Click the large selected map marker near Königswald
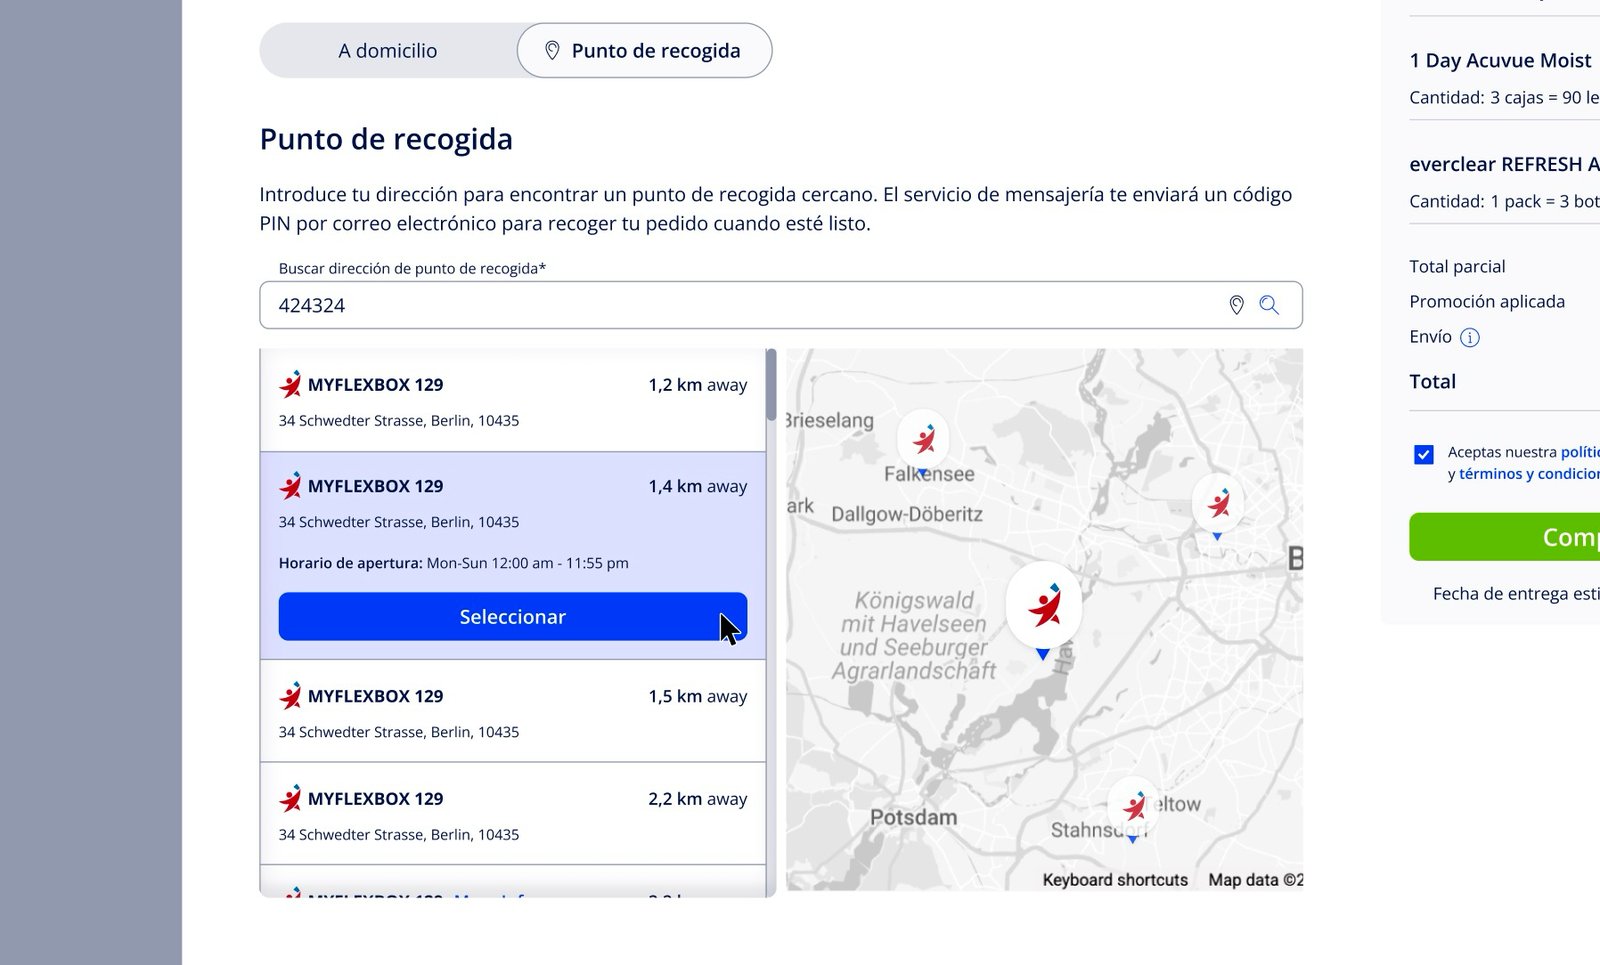The image size is (1600, 965). (1043, 608)
